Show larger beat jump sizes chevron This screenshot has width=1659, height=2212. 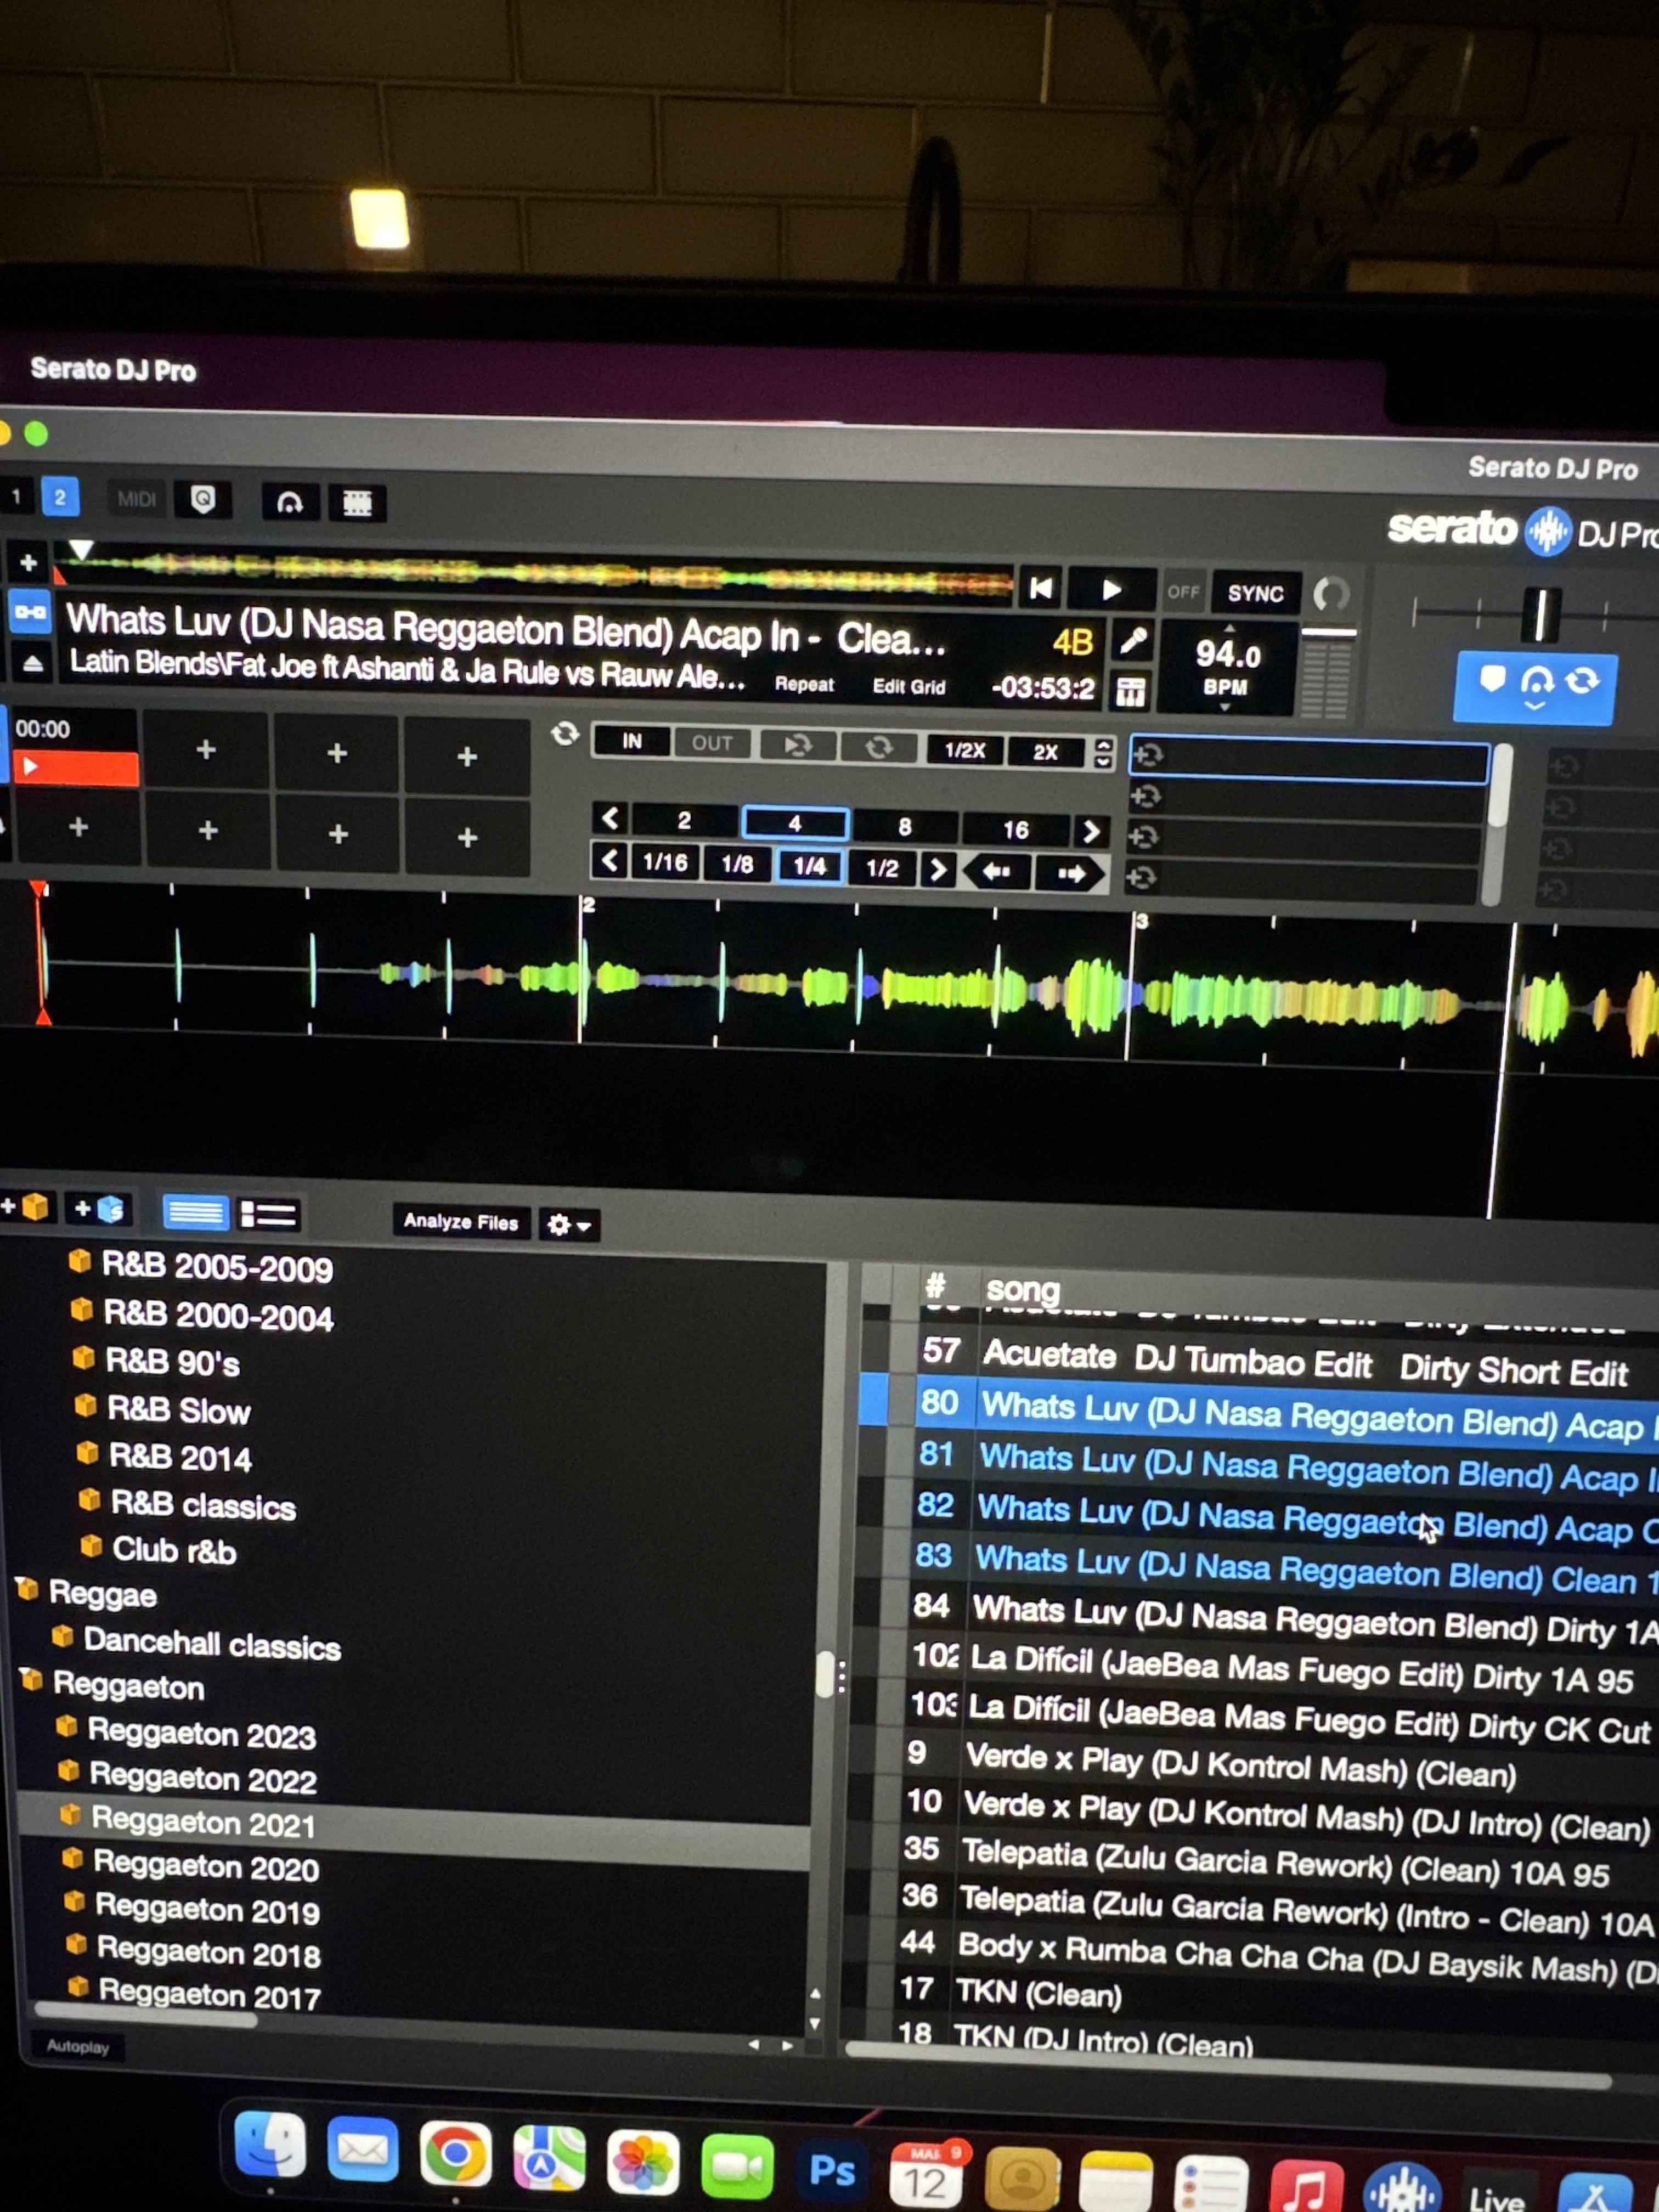[937, 870]
